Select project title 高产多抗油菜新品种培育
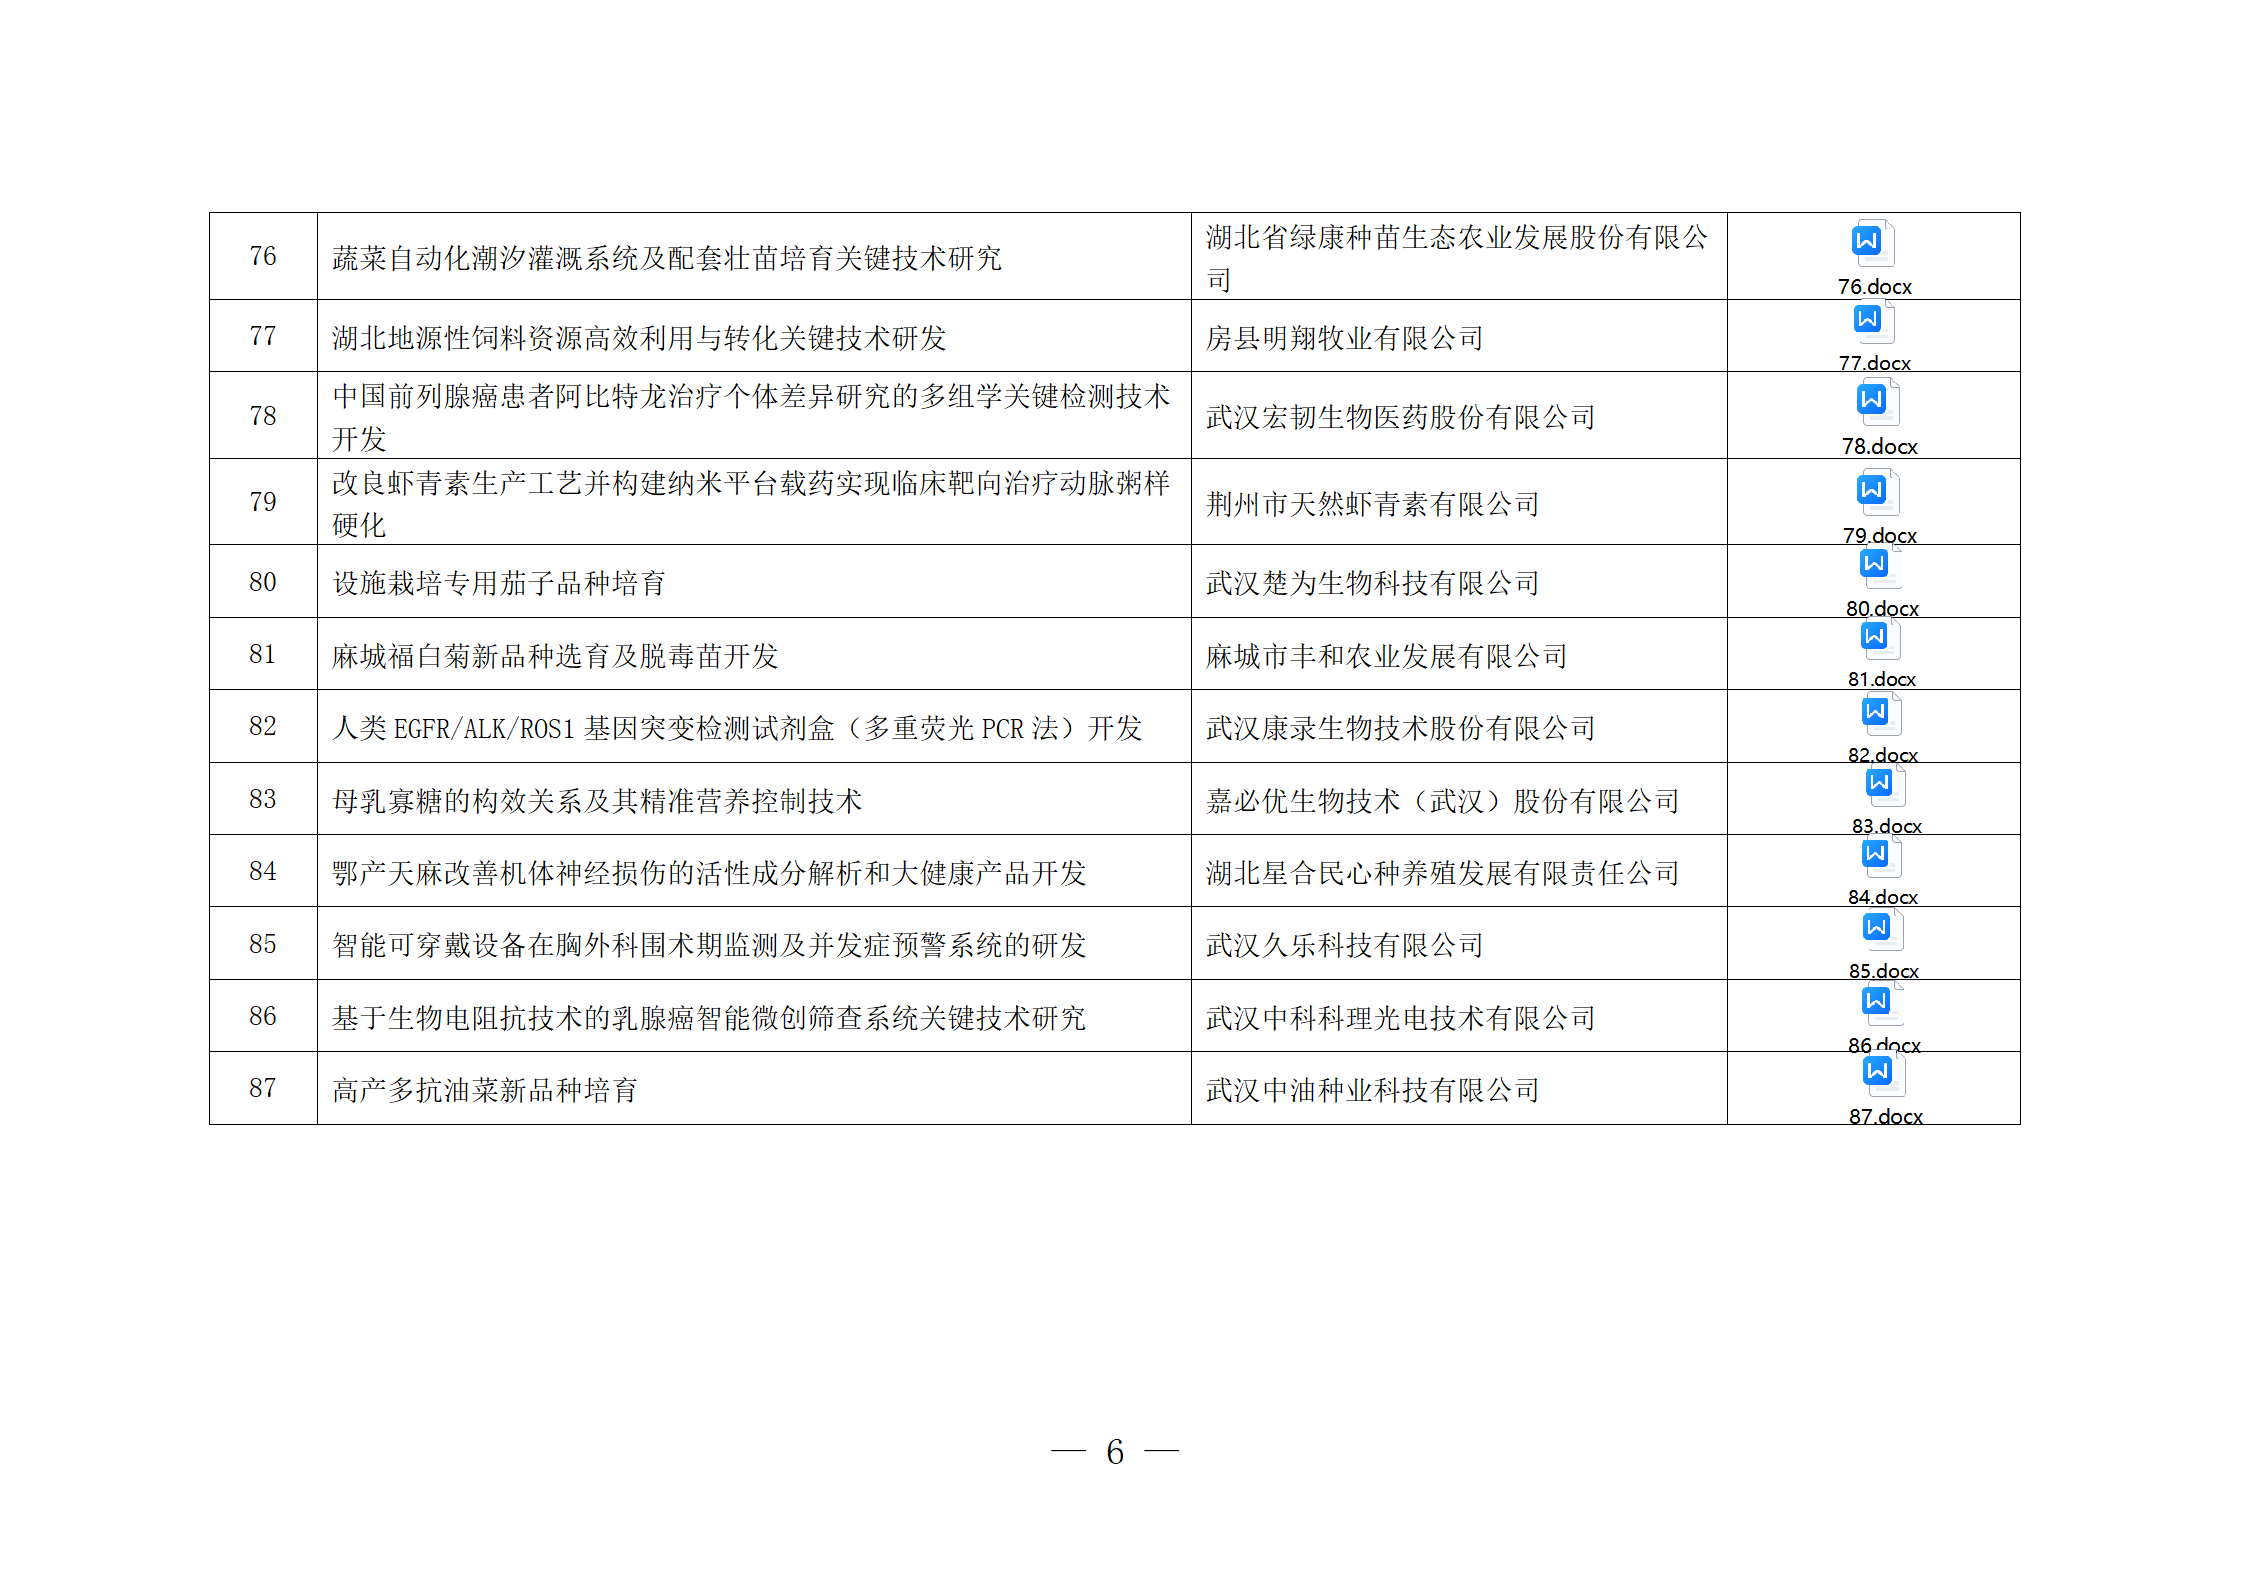The image size is (2245, 1587). tap(485, 1090)
